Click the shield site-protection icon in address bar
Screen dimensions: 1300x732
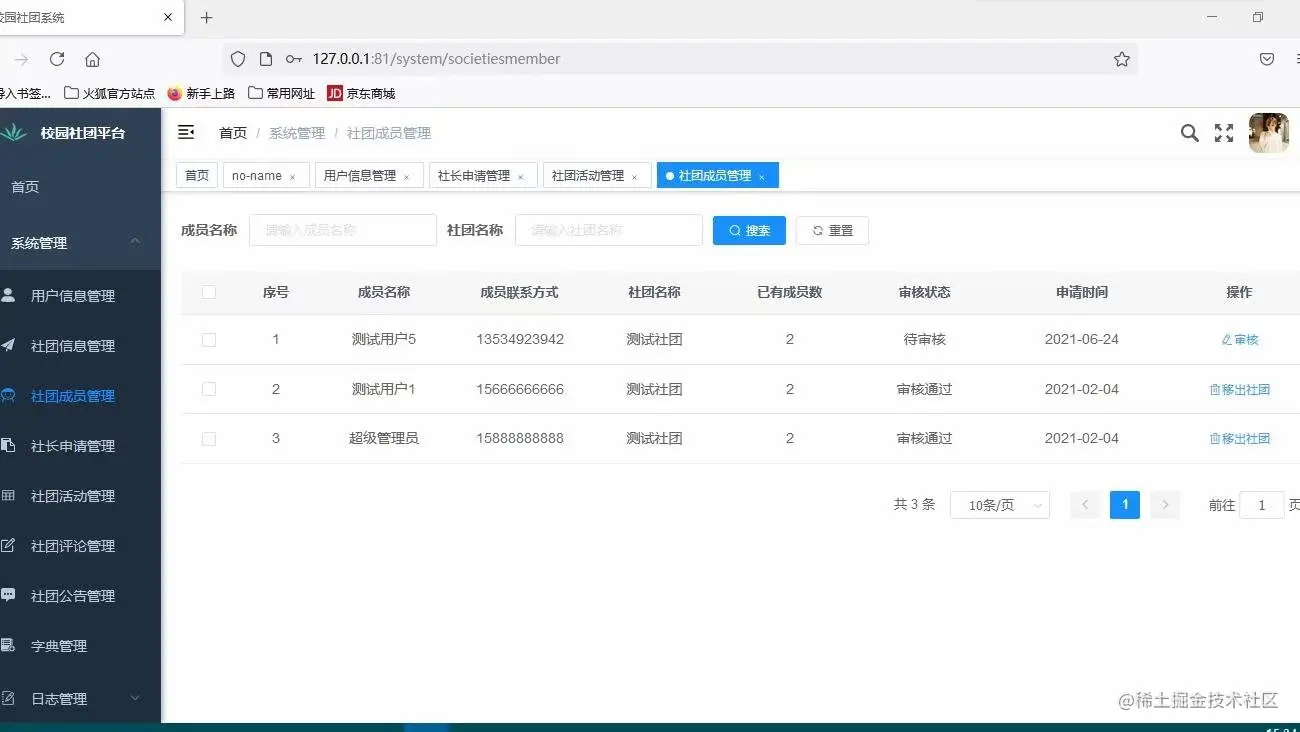point(238,59)
